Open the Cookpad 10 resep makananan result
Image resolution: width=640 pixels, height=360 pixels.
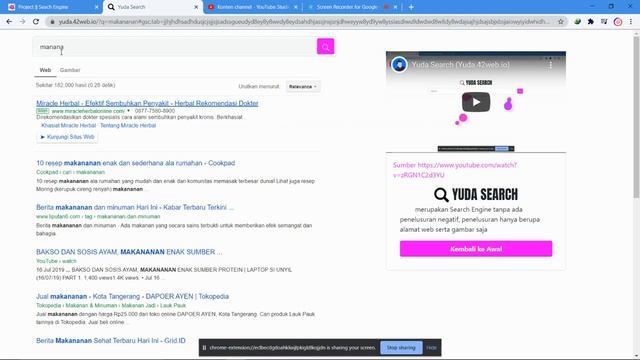coord(136,163)
